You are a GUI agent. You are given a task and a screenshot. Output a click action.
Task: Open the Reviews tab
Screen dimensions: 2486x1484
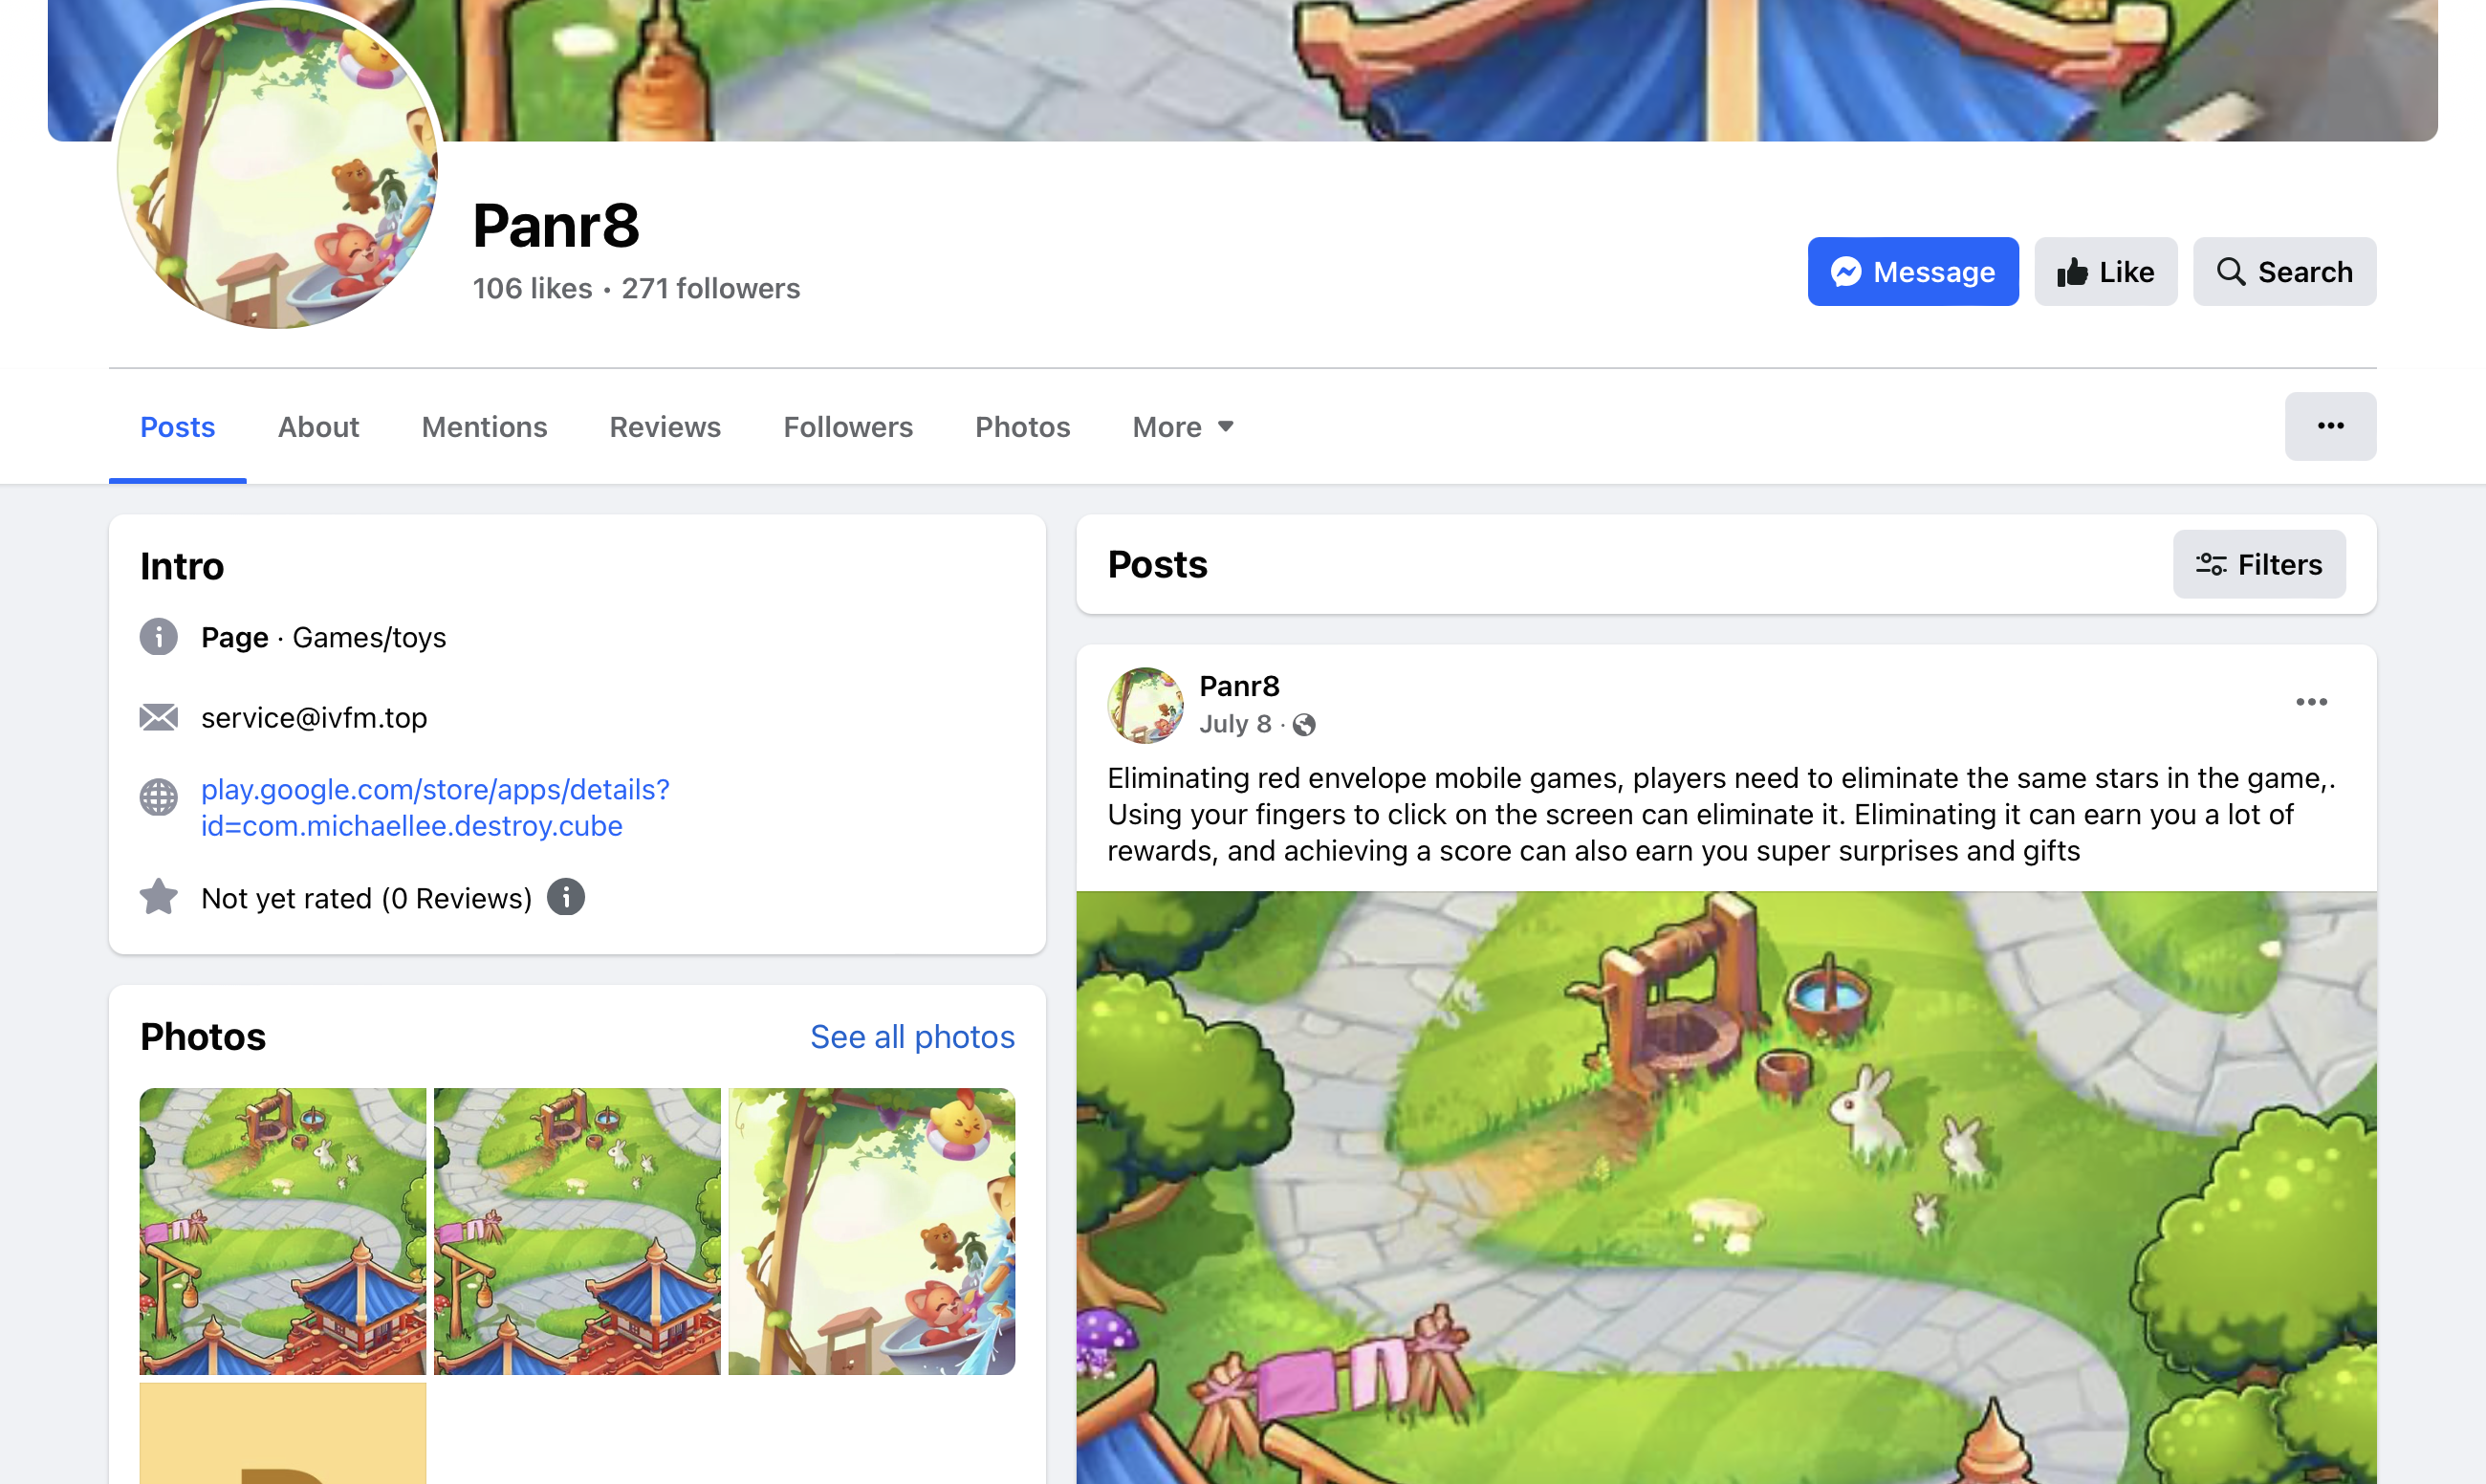tap(665, 427)
